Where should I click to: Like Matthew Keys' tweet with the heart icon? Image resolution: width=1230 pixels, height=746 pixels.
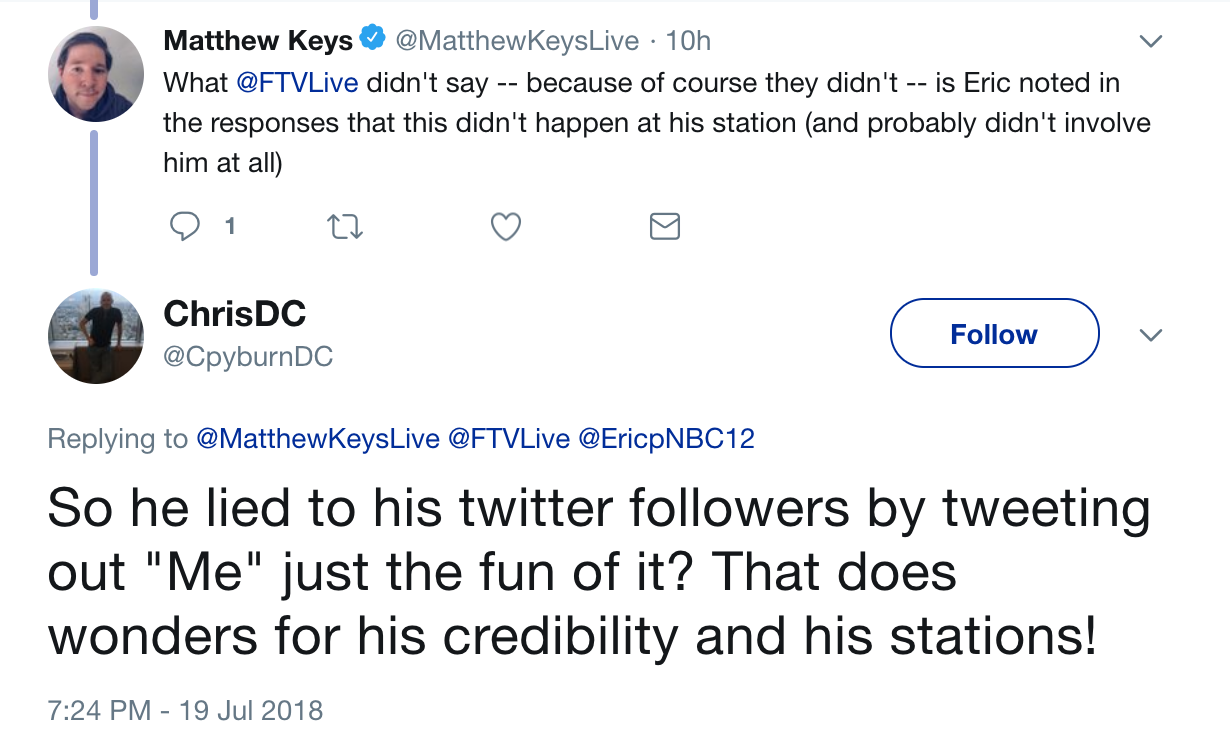(x=506, y=228)
